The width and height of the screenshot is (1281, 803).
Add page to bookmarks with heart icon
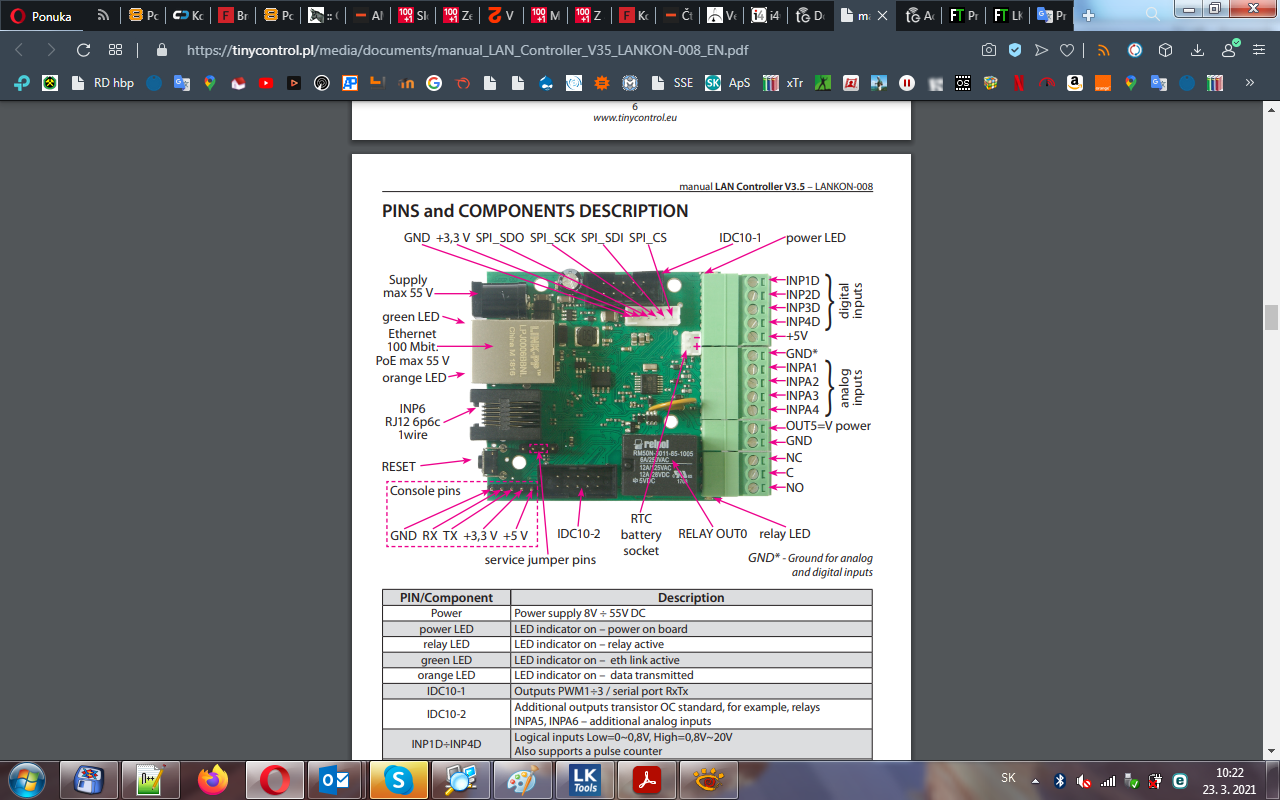coord(1067,50)
